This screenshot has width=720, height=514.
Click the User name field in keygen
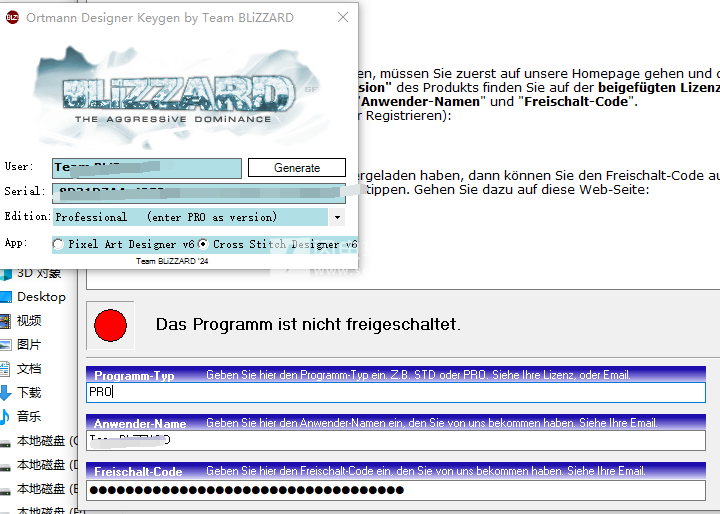[146, 168]
